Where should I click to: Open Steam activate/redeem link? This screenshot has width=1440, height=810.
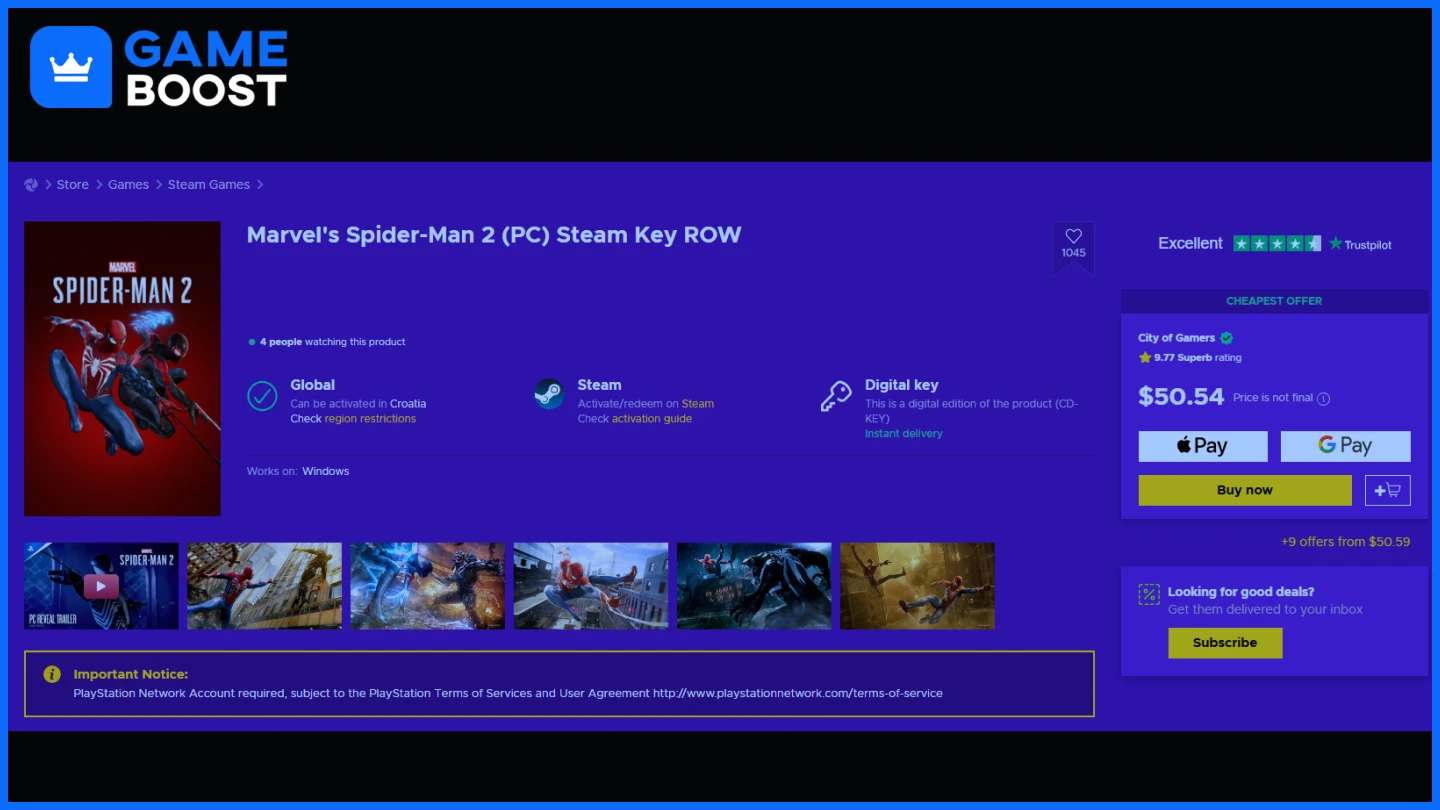point(698,404)
